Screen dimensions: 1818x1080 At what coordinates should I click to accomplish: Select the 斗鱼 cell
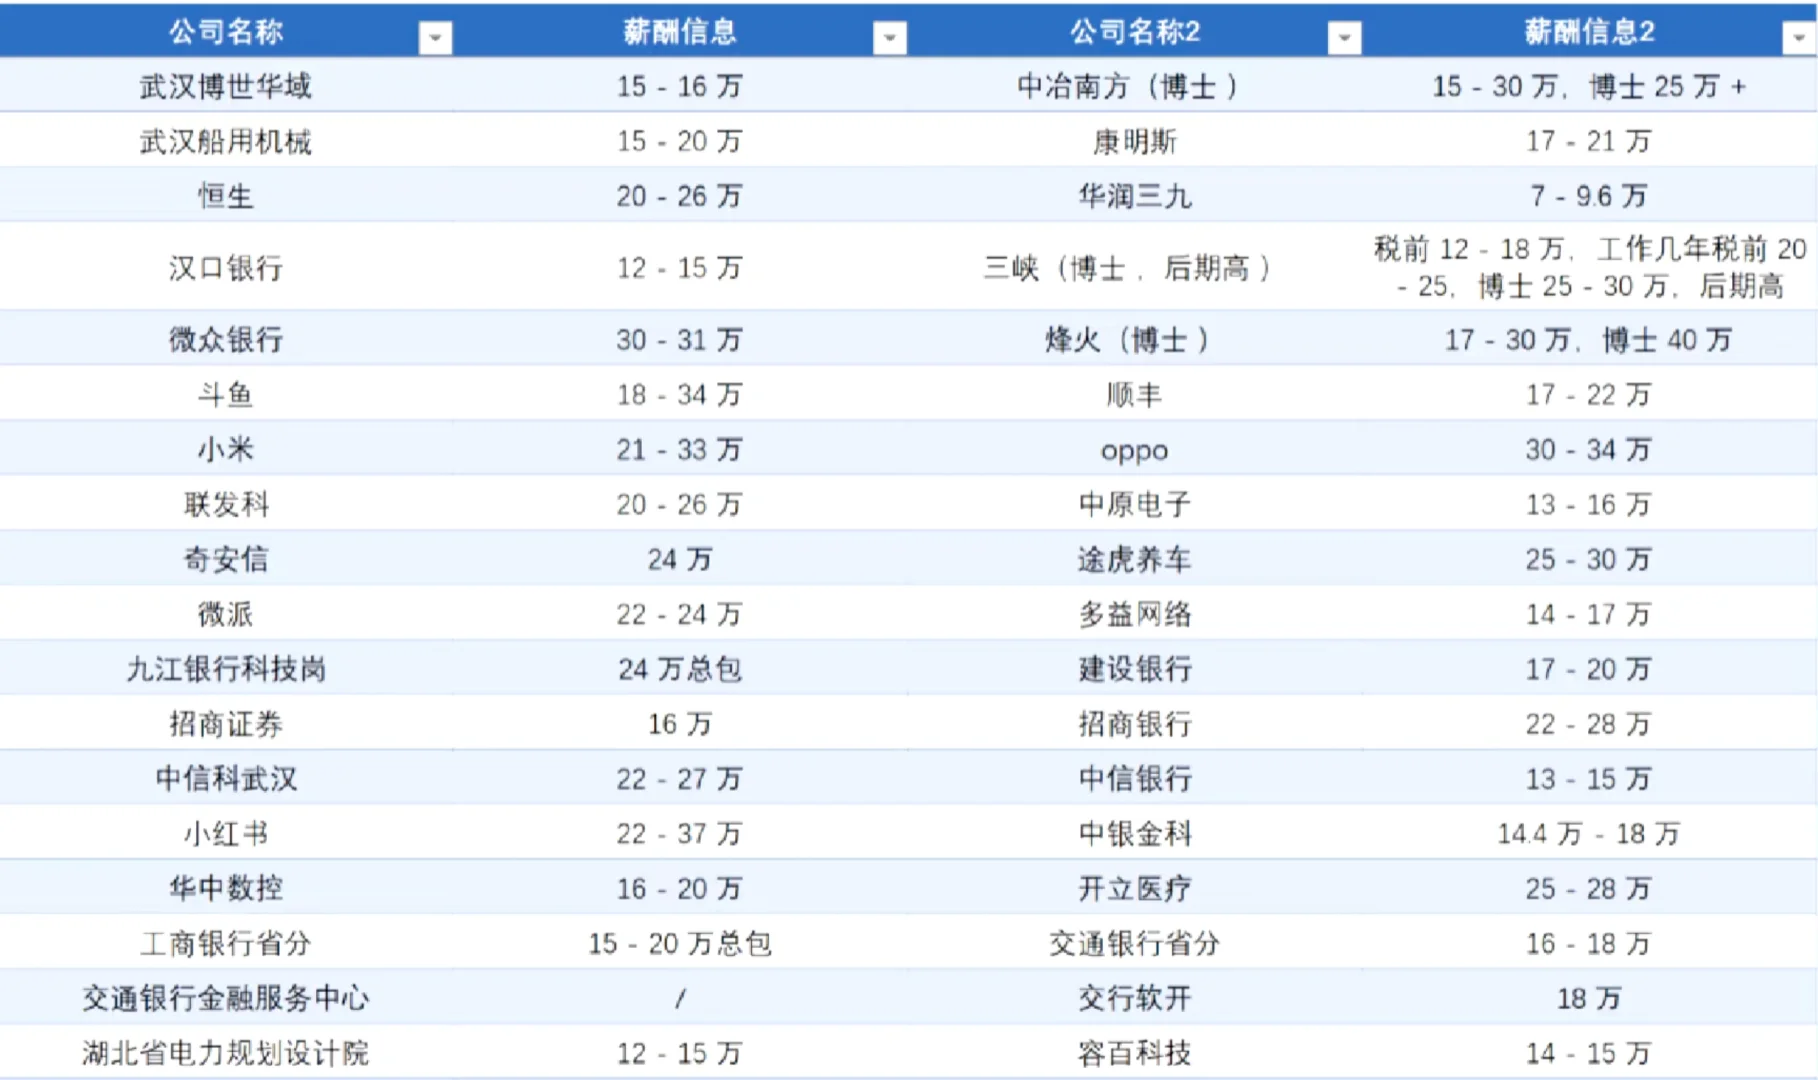[x=226, y=394]
